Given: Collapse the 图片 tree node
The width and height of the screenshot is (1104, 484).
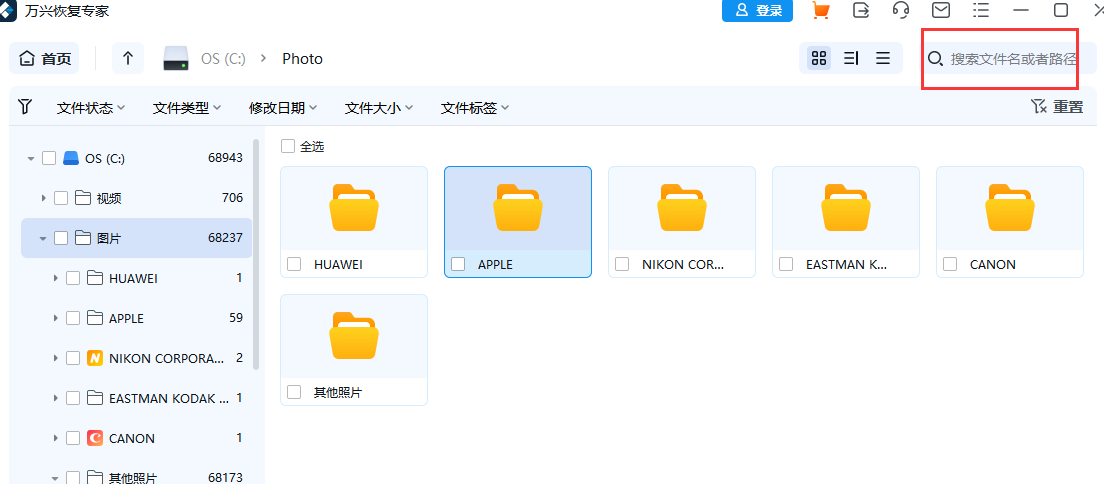Looking at the screenshot, I should [43, 239].
